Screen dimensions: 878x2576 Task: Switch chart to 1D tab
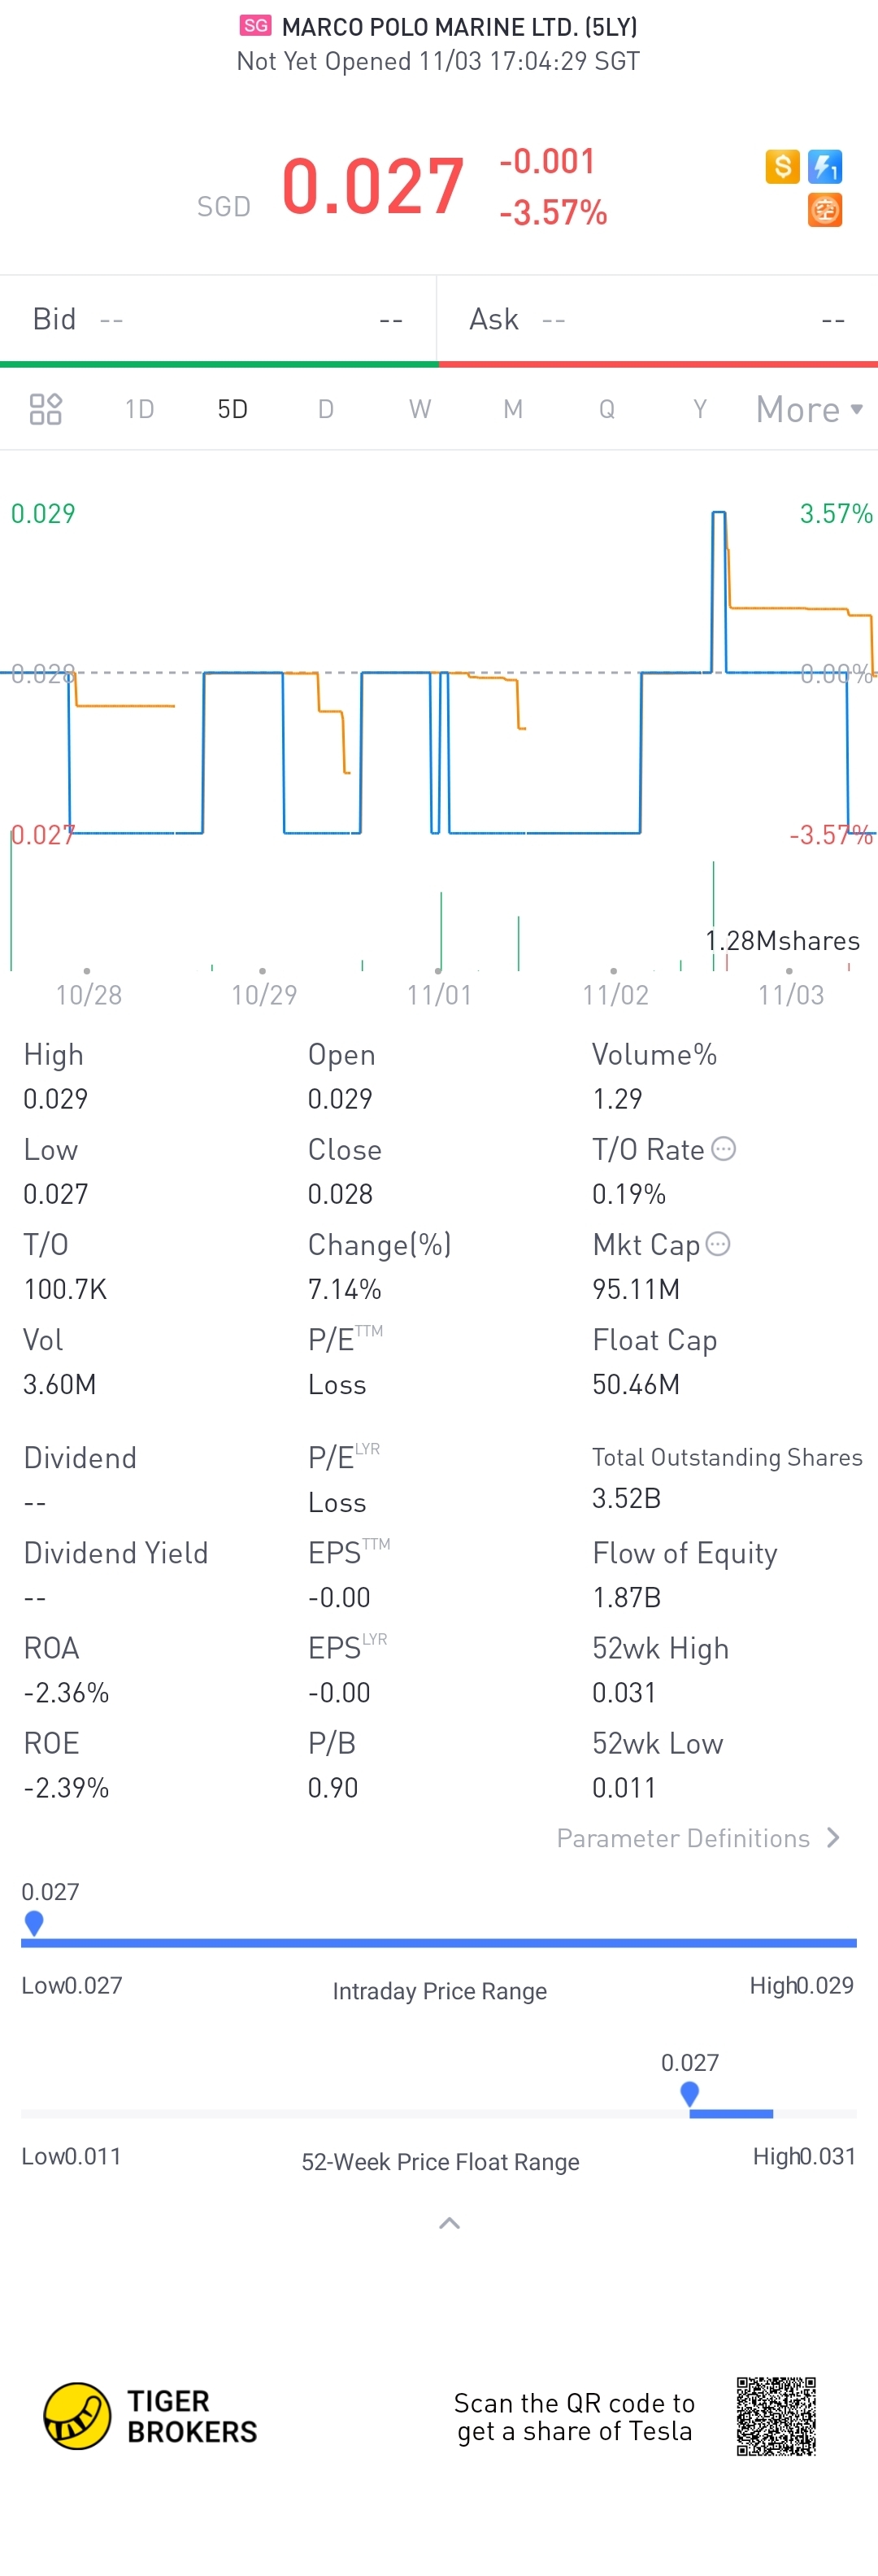point(139,409)
